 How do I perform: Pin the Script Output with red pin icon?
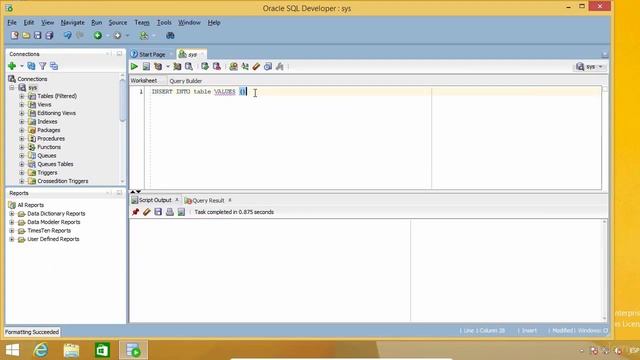[135, 212]
